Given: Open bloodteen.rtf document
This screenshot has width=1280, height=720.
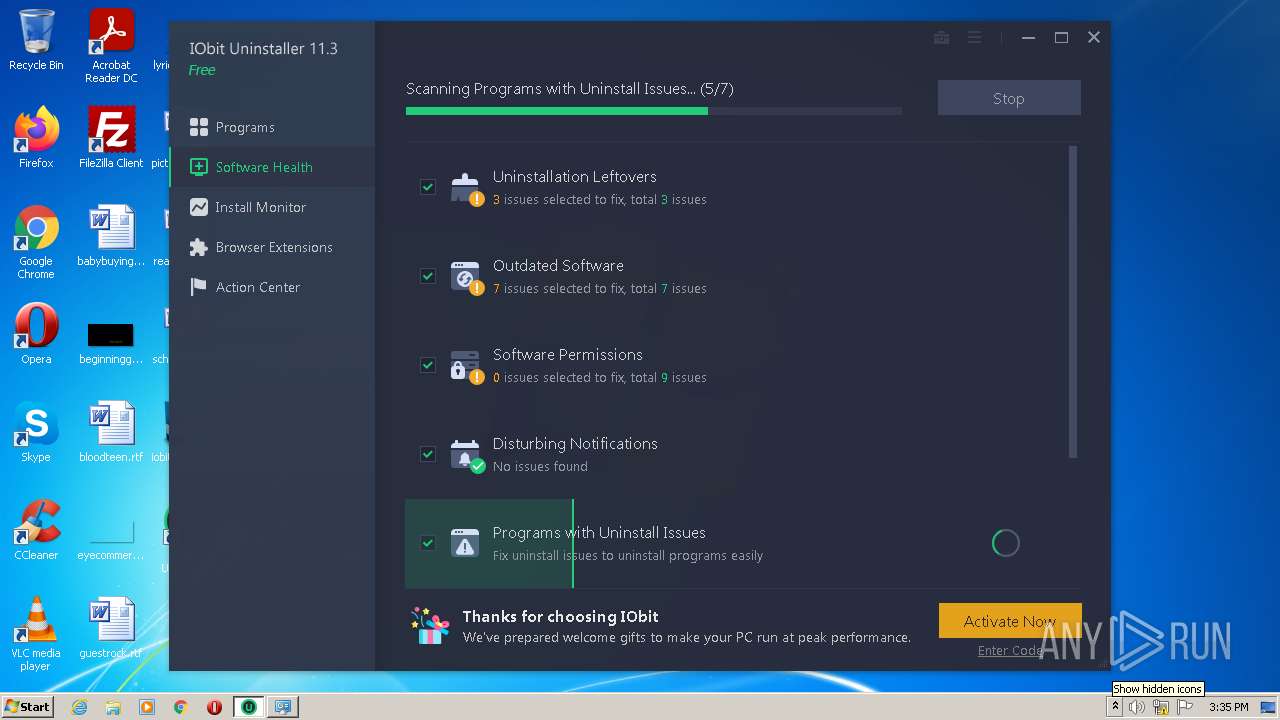Looking at the screenshot, I should [x=111, y=432].
